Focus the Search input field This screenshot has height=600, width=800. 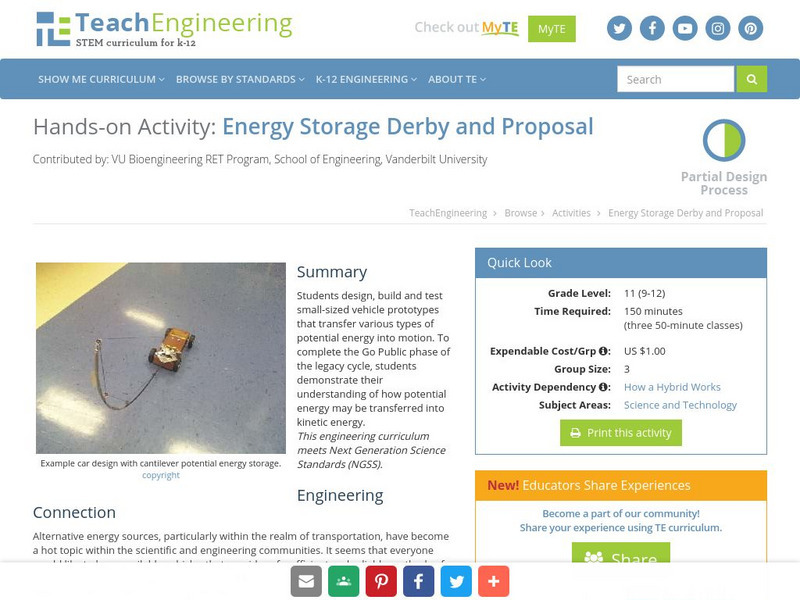pyautogui.click(x=675, y=79)
